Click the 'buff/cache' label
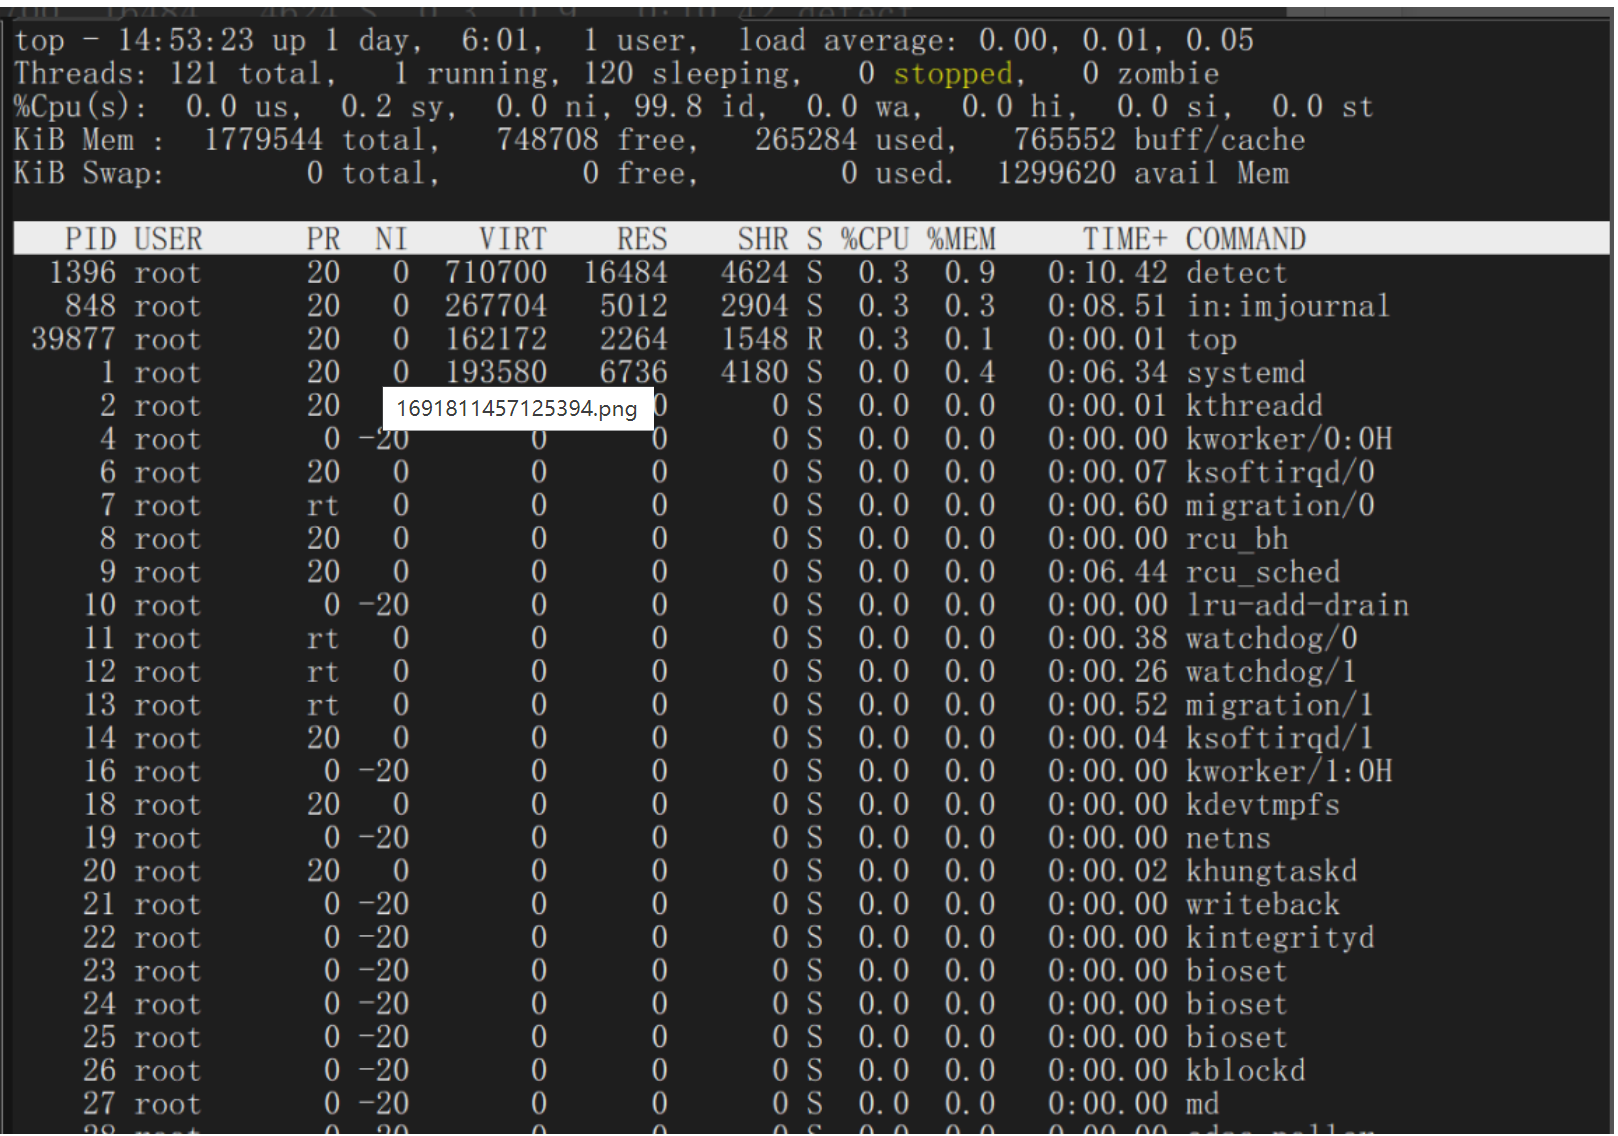 click(1219, 140)
